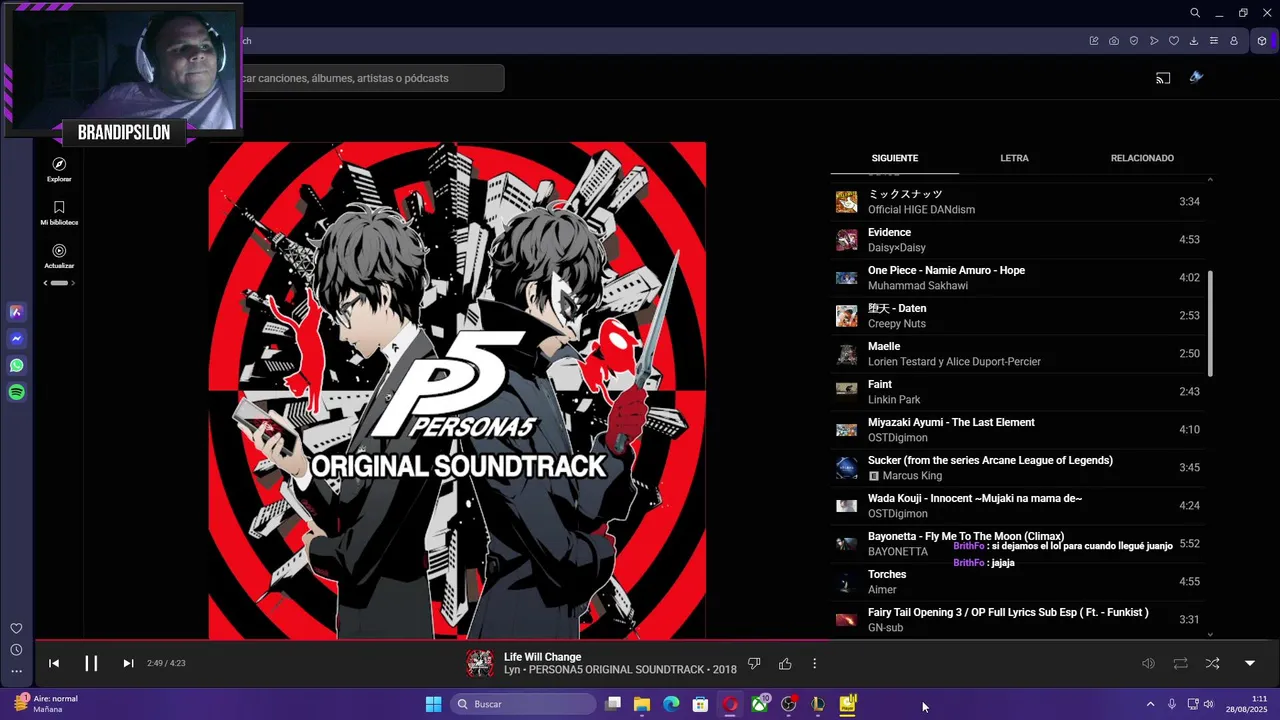Image resolution: width=1280 pixels, height=720 pixels.
Task: Play Torches by Aimer
Action: click(x=1020, y=582)
